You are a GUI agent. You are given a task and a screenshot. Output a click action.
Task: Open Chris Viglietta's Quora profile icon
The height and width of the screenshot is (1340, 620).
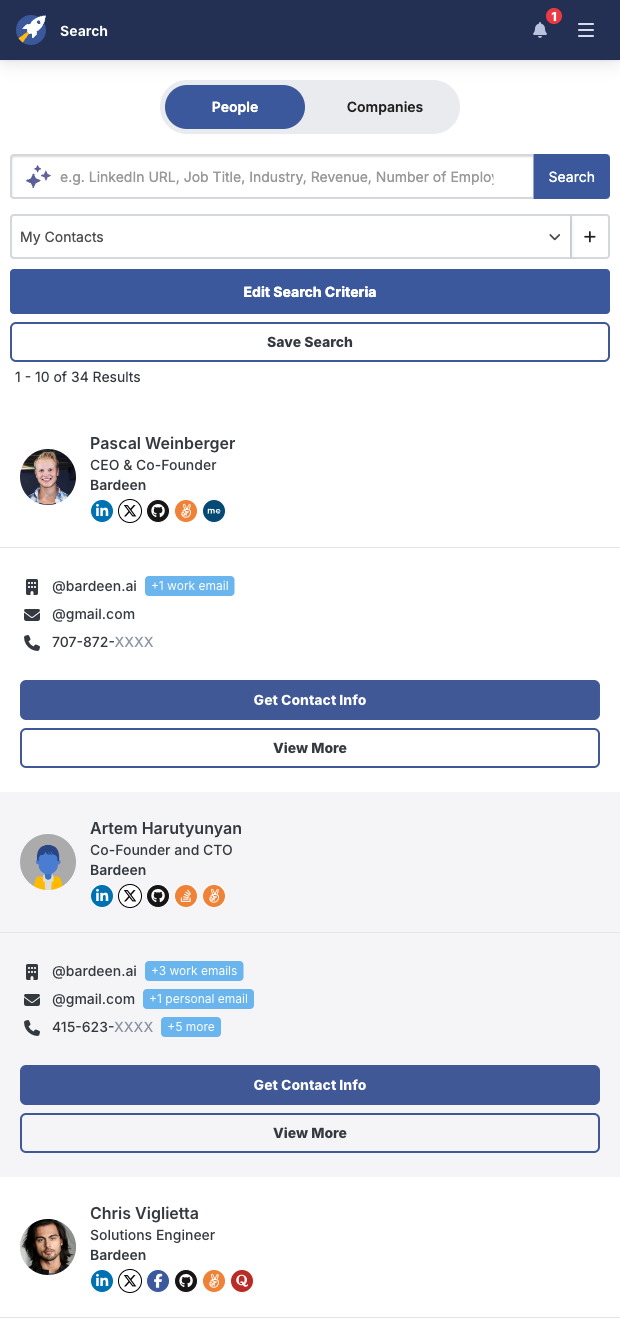click(242, 1281)
